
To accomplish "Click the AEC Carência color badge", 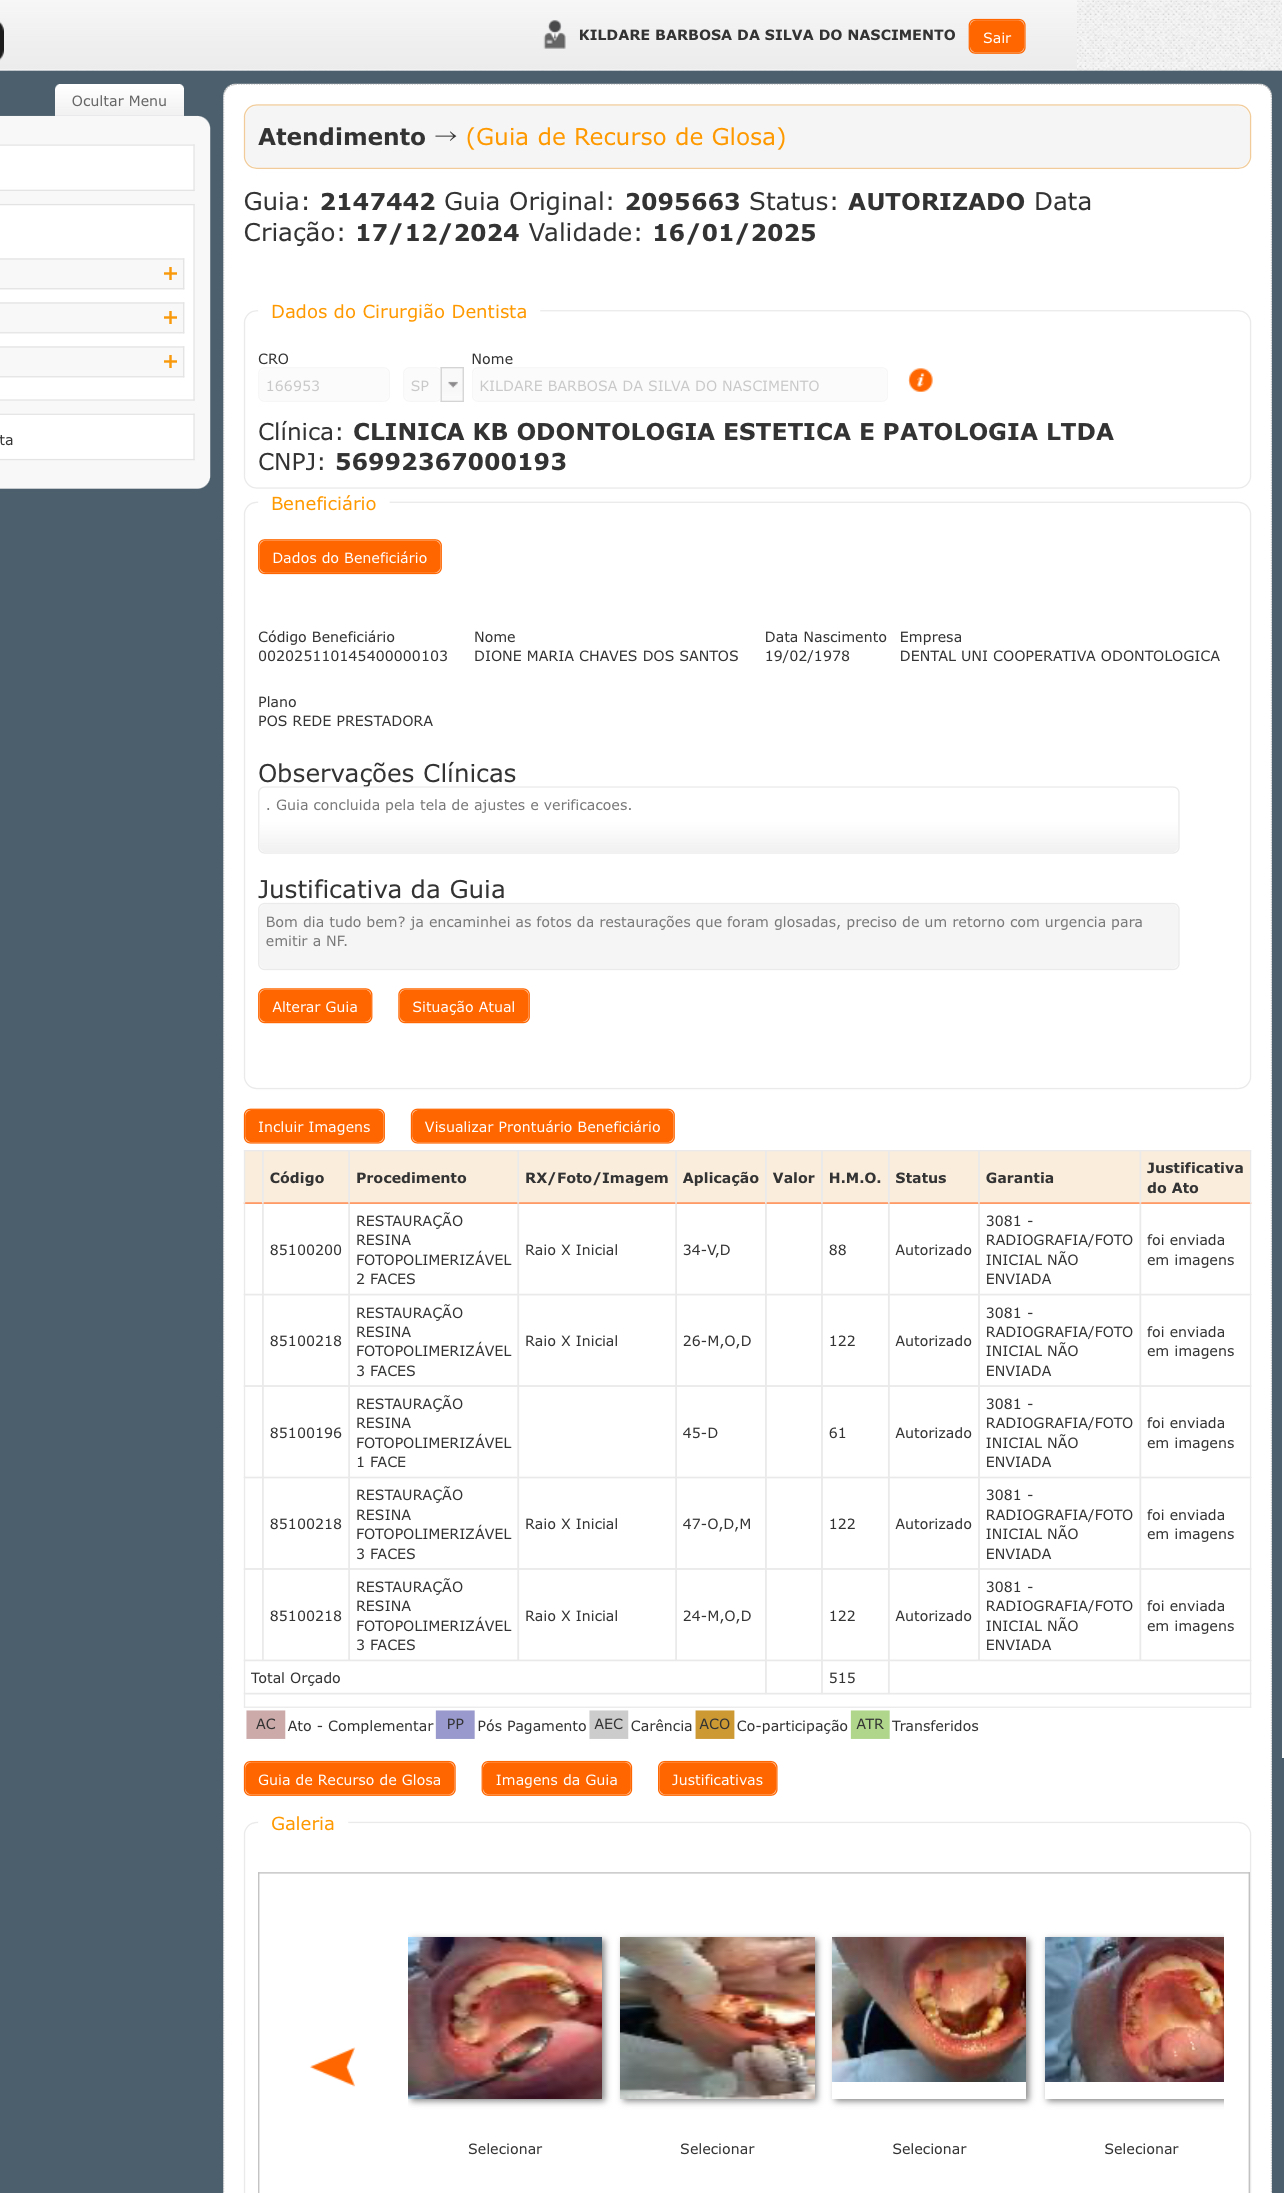I will click(x=608, y=1725).
